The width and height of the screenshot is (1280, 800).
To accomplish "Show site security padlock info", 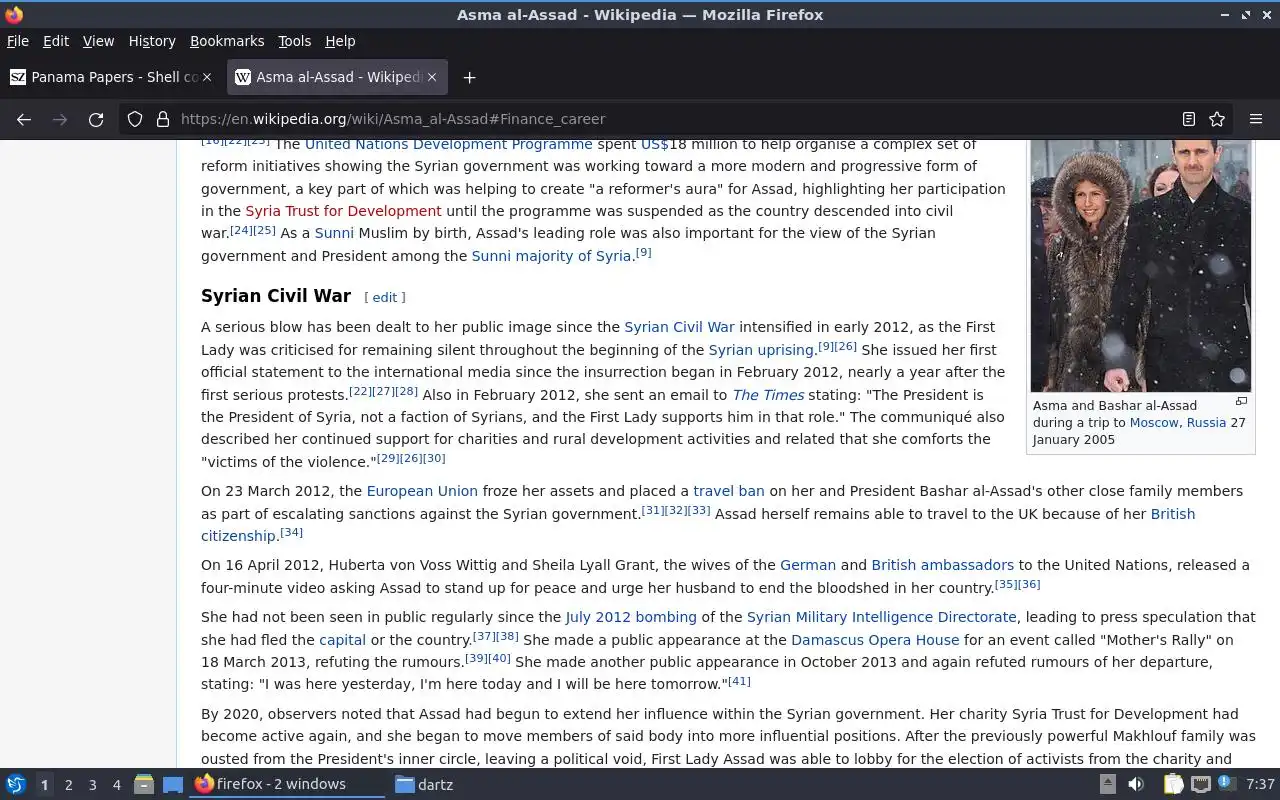I will click(x=163, y=119).
